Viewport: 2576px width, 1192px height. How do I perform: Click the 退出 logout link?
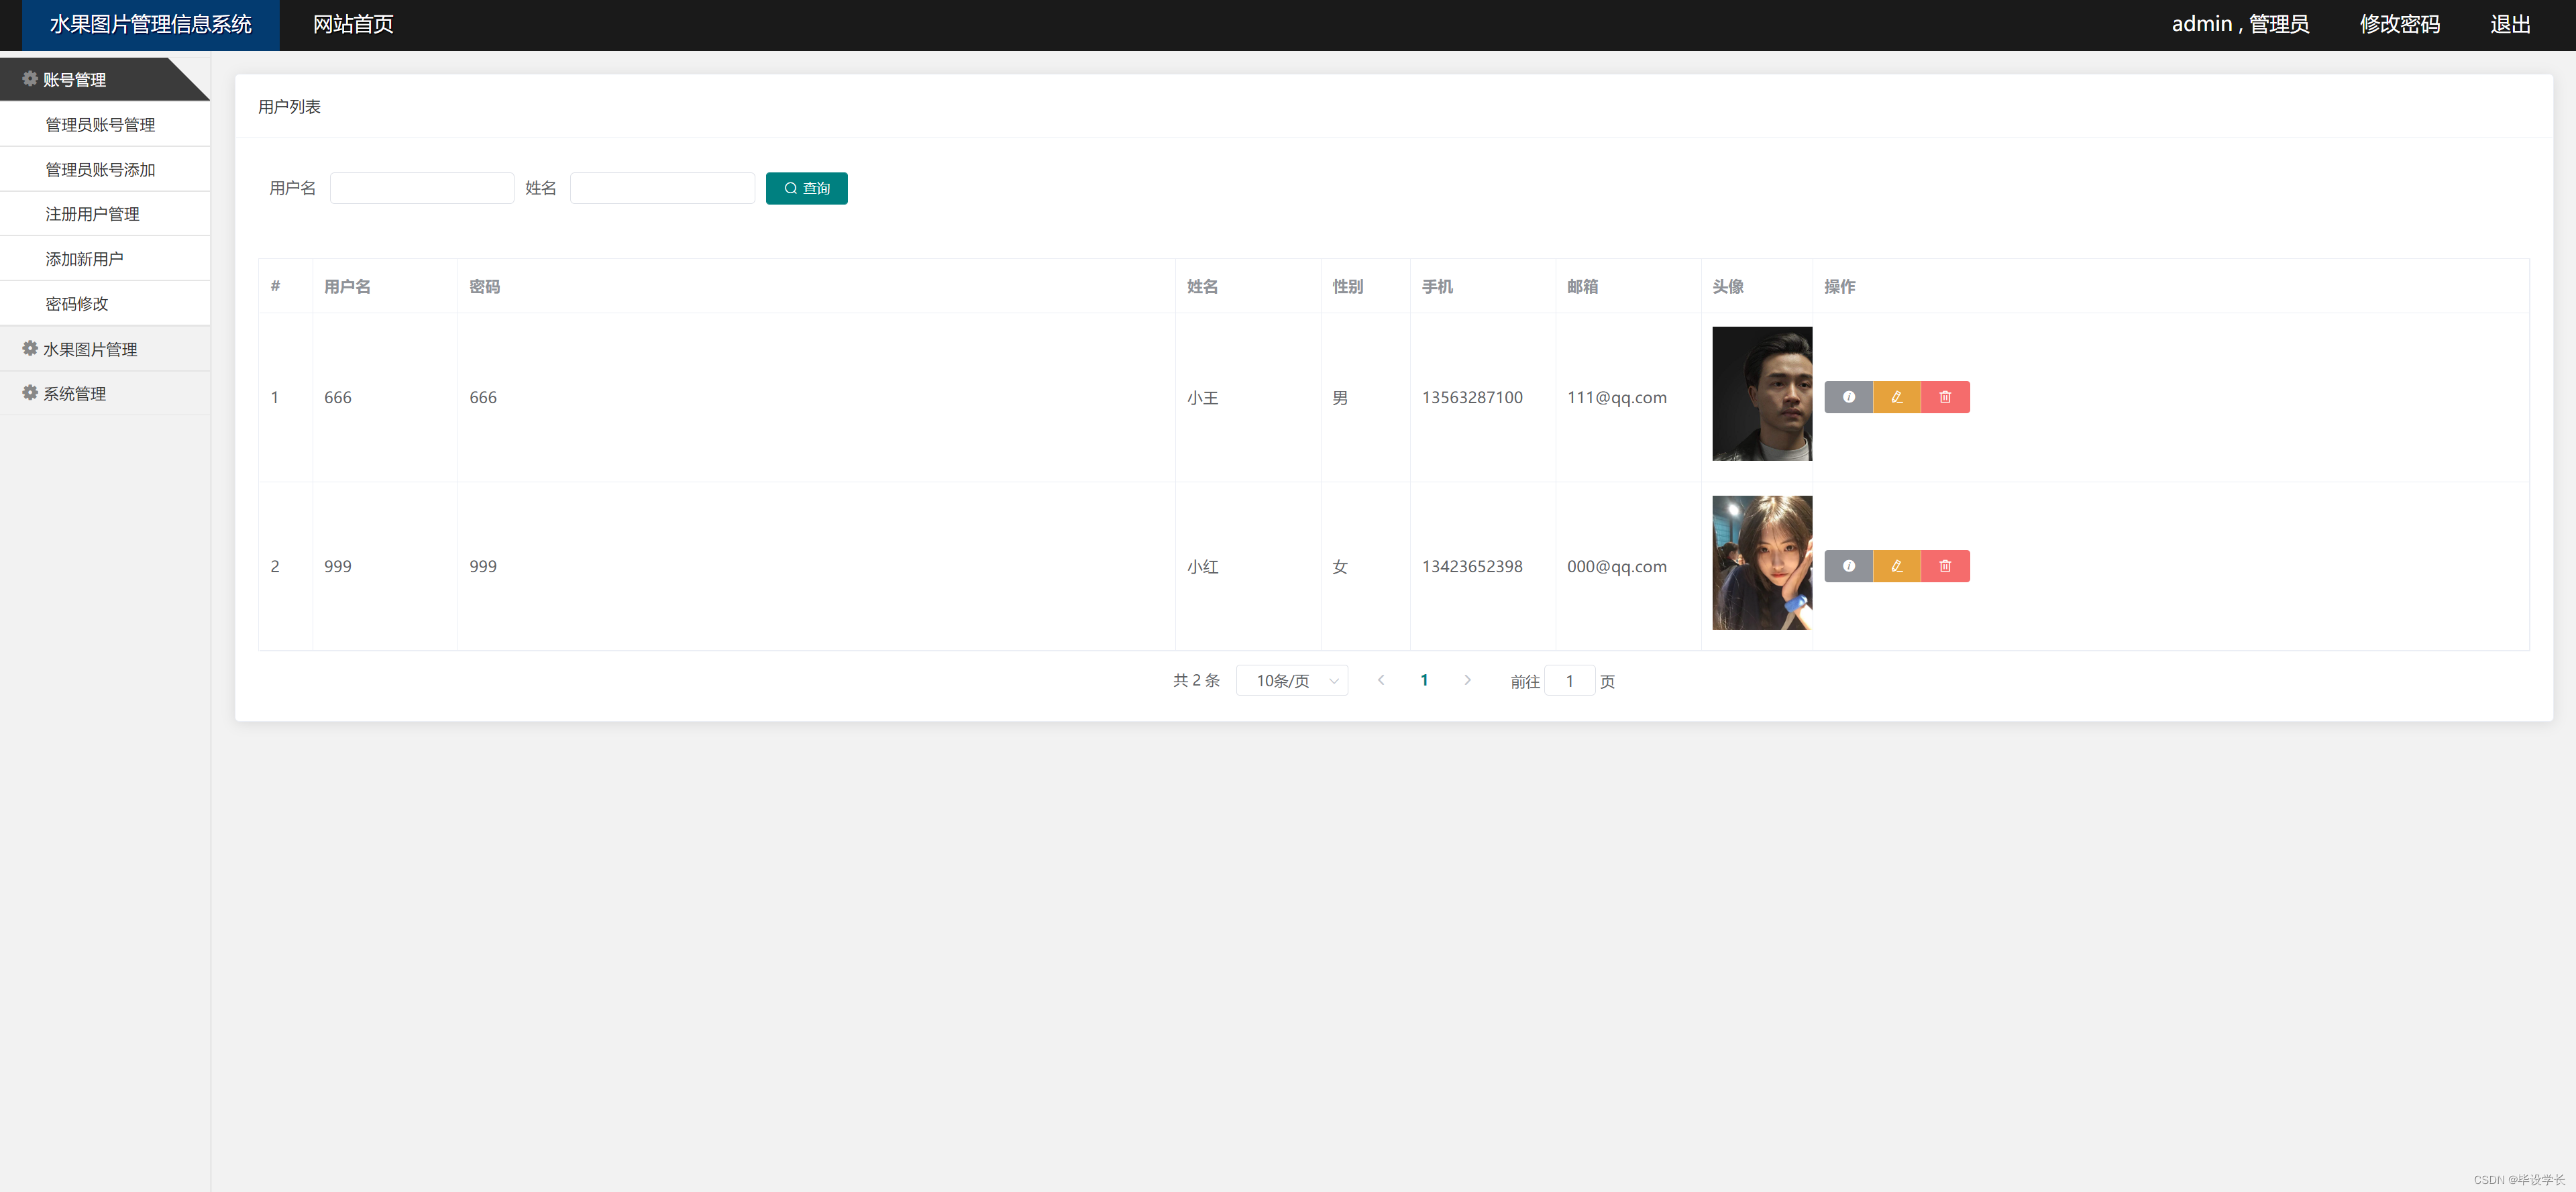tap(2509, 24)
